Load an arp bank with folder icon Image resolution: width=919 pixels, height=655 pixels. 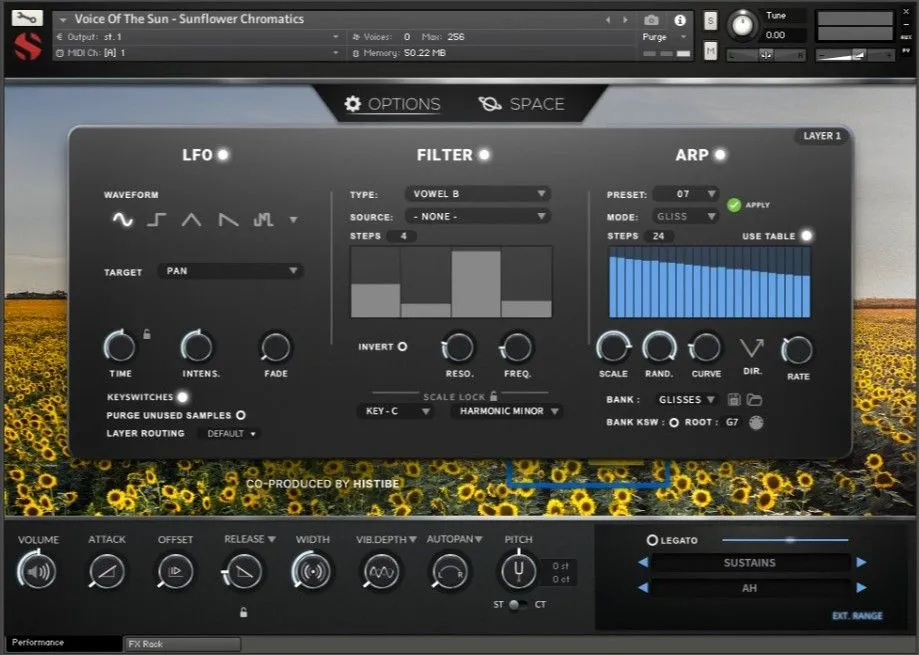pos(754,400)
